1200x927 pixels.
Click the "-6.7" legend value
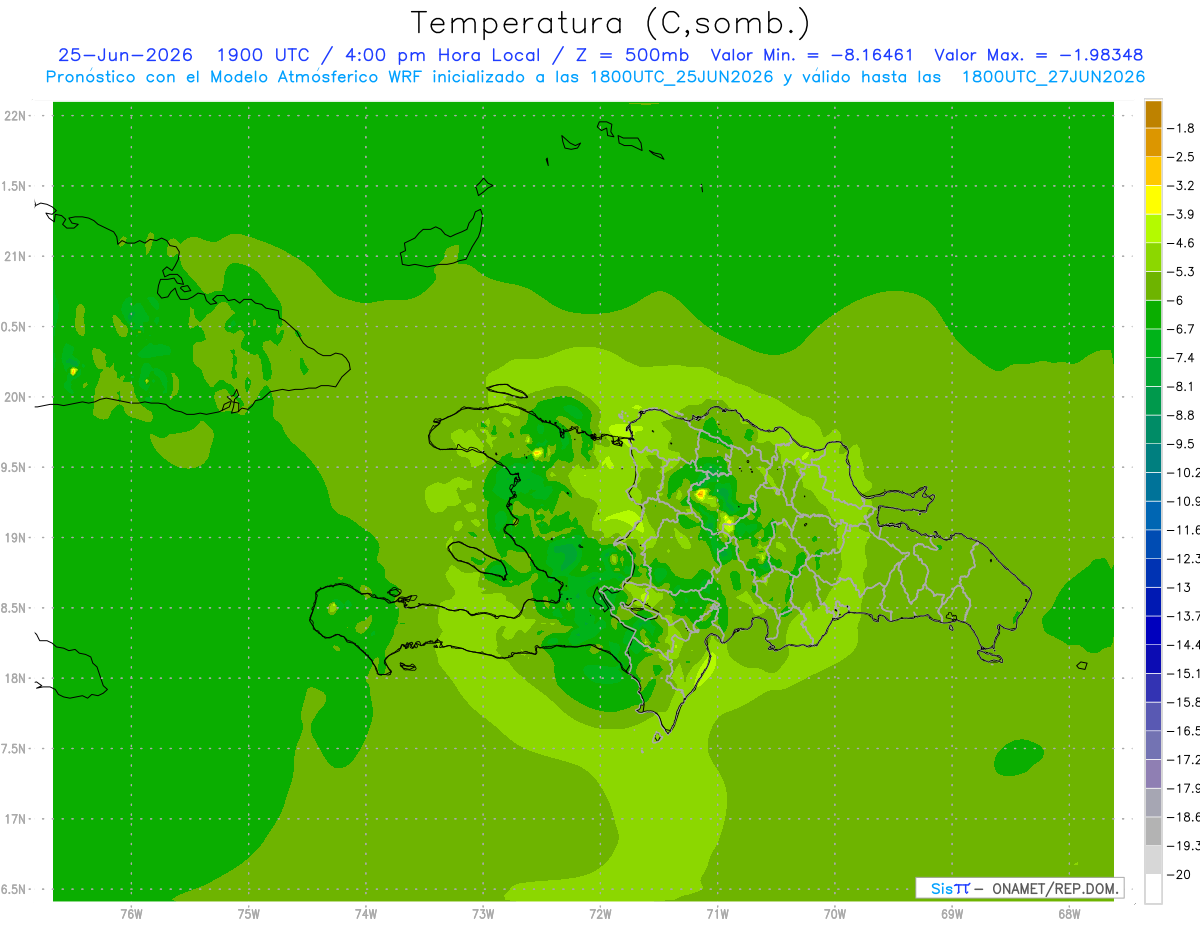click(1181, 329)
